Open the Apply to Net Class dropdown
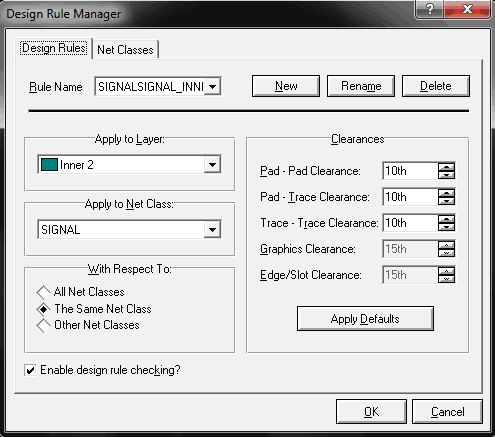Image resolution: width=495 pixels, height=437 pixels. tap(212, 229)
